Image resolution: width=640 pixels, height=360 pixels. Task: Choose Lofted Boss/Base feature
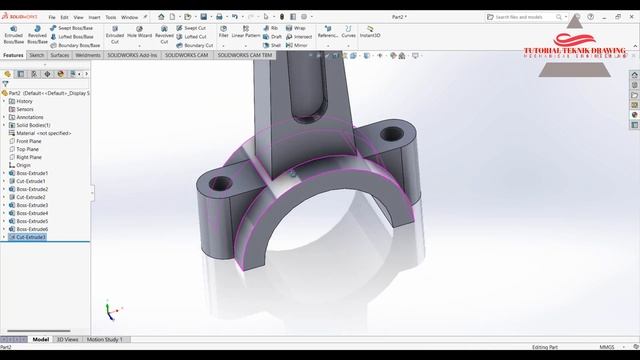pyautogui.click(x=72, y=37)
